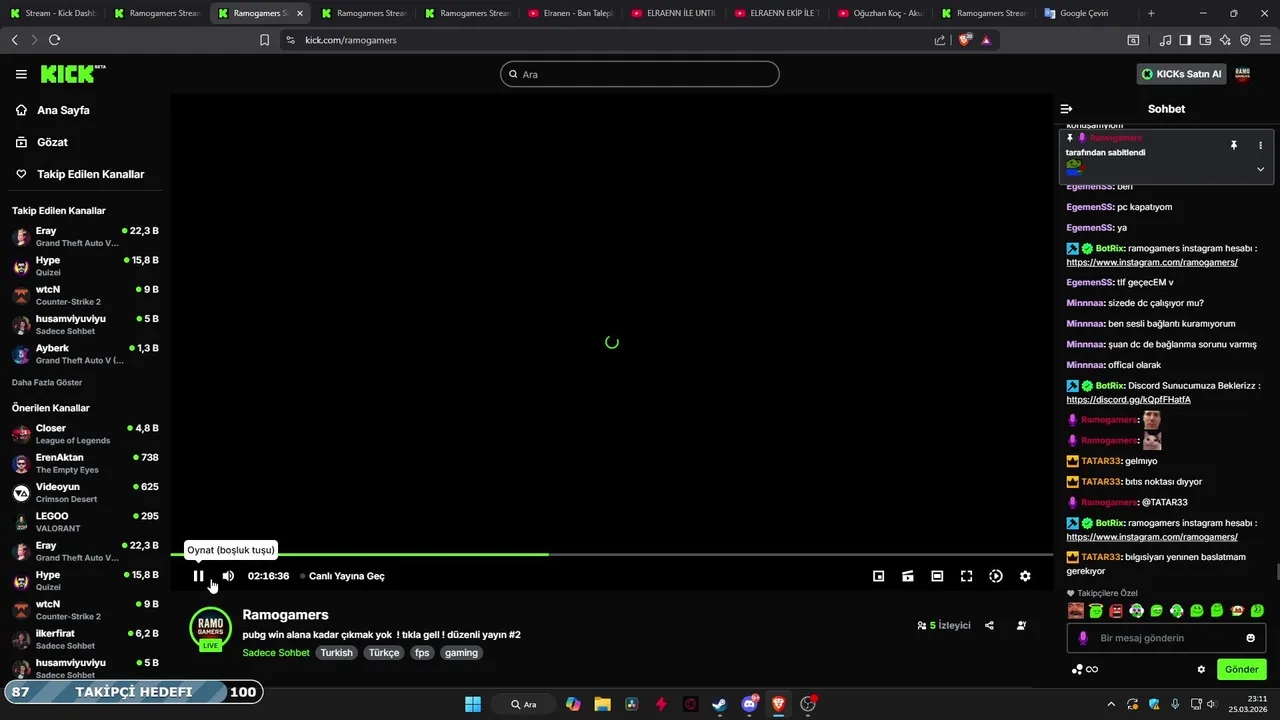Screen dimensions: 1280x720
Task: Expand Daha Fazla Göster channels
Action: [x=47, y=382]
